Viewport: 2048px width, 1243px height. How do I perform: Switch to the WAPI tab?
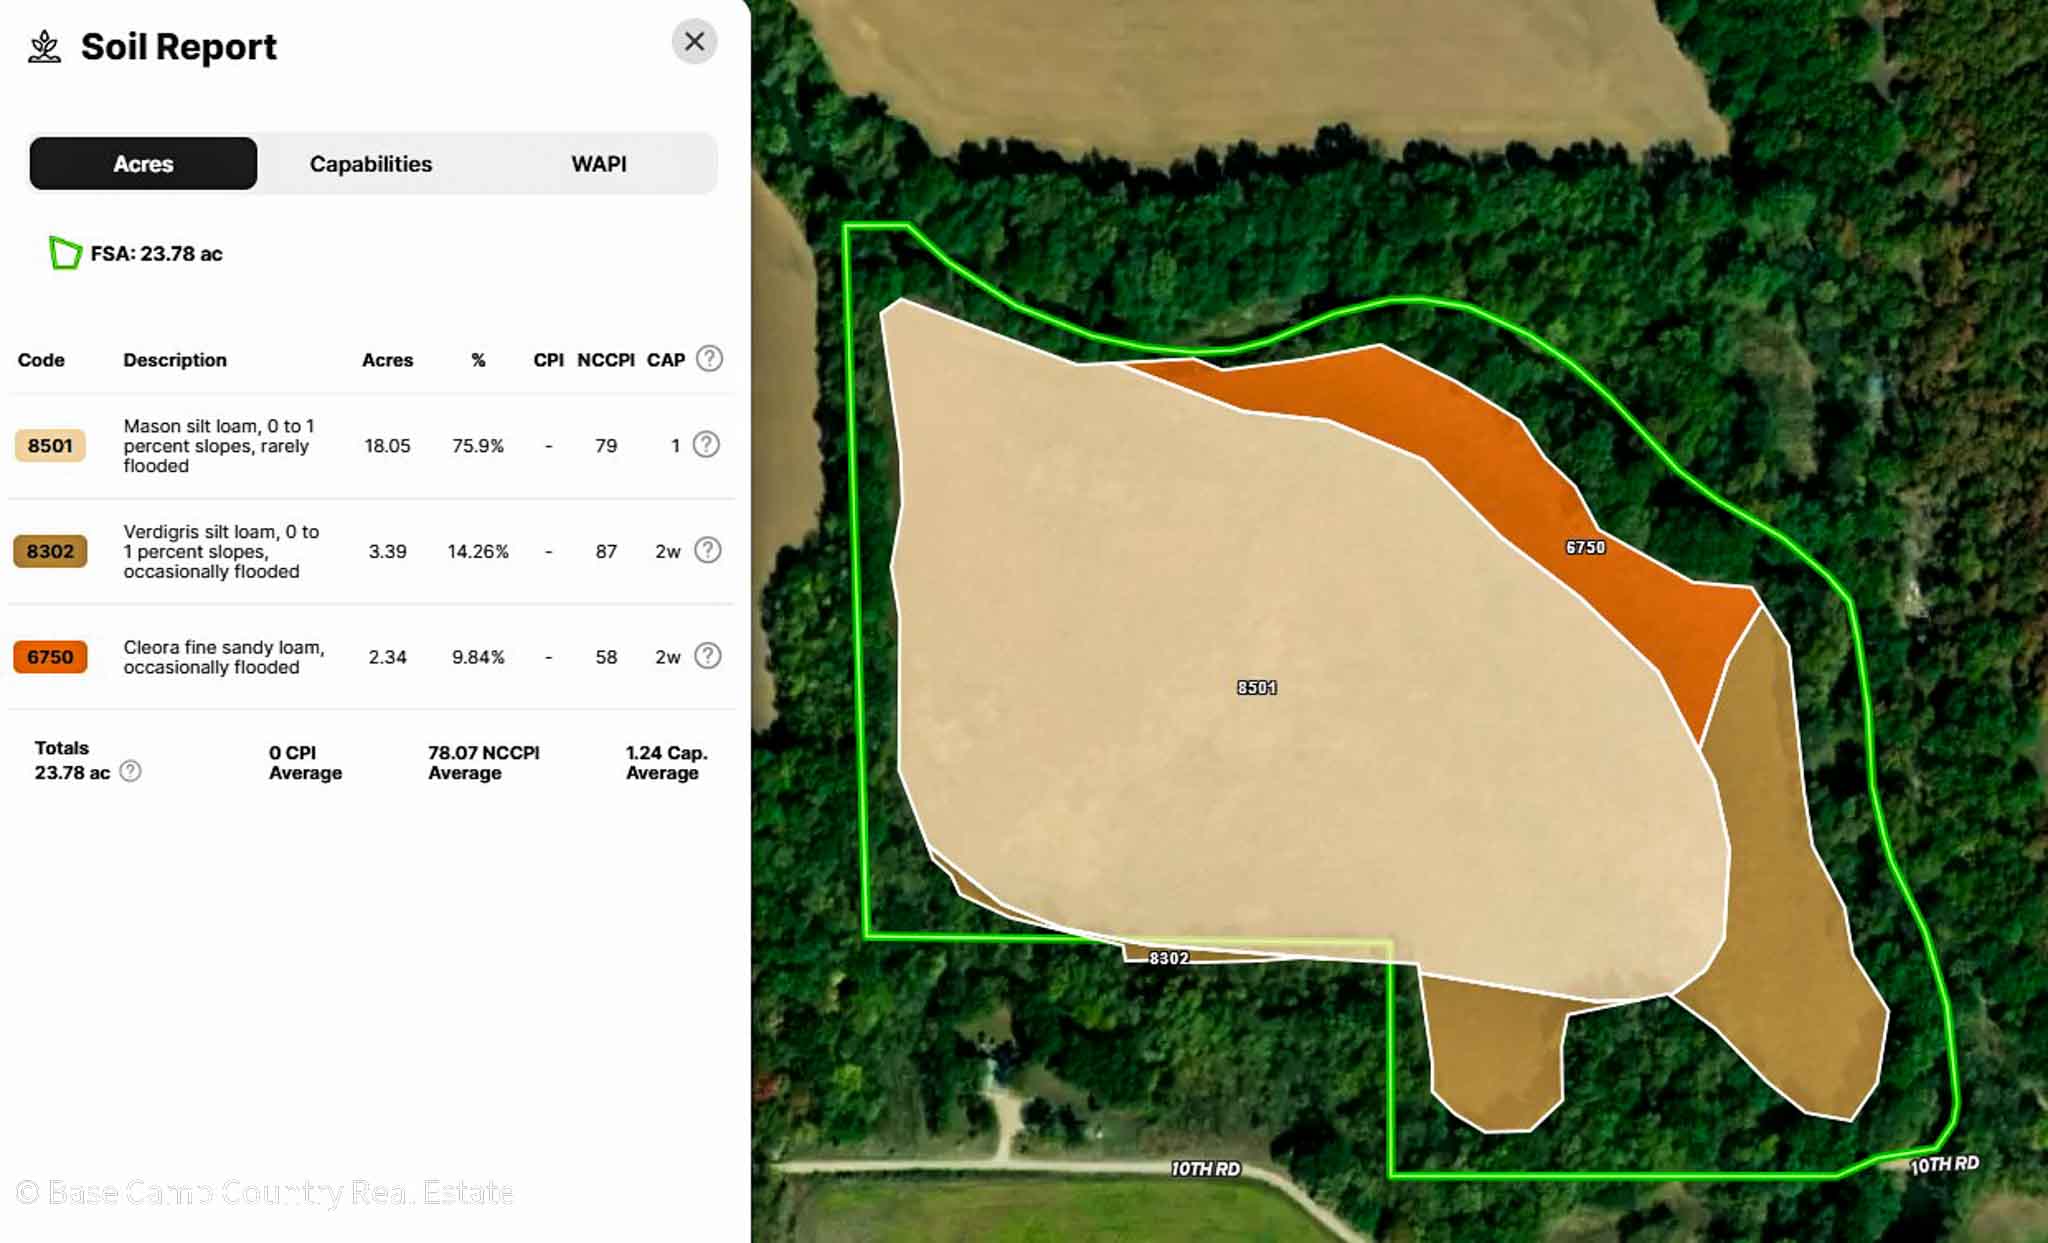click(x=598, y=164)
